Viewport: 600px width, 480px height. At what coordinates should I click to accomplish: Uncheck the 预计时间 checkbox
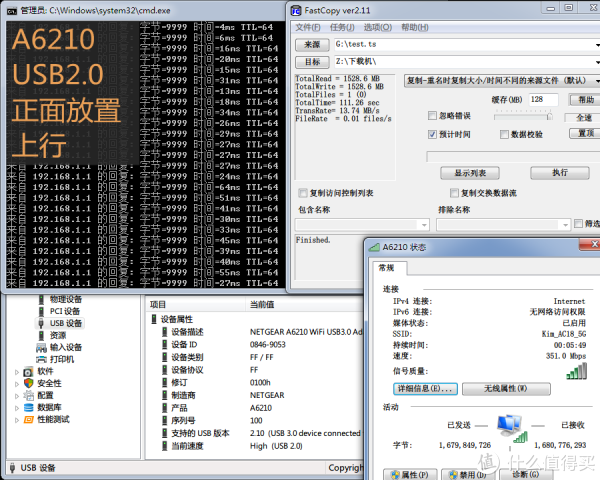pos(432,134)
